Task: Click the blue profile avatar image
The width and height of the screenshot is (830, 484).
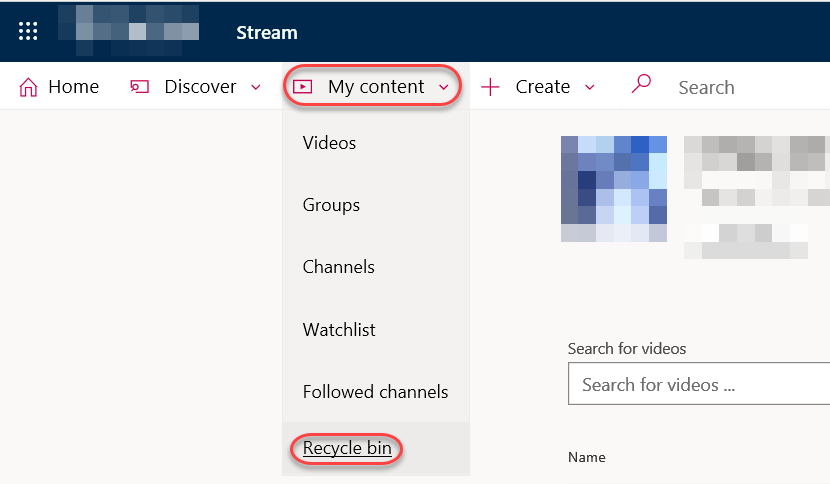Action: click(613, 189)
